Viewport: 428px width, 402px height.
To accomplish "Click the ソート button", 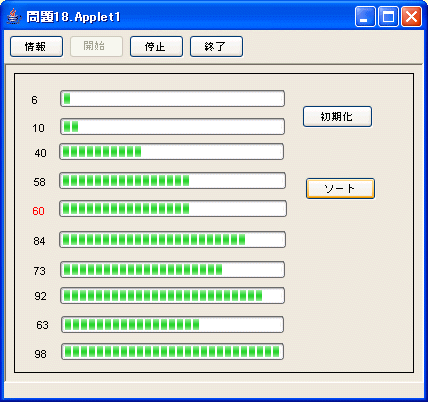I will [340, 189].
